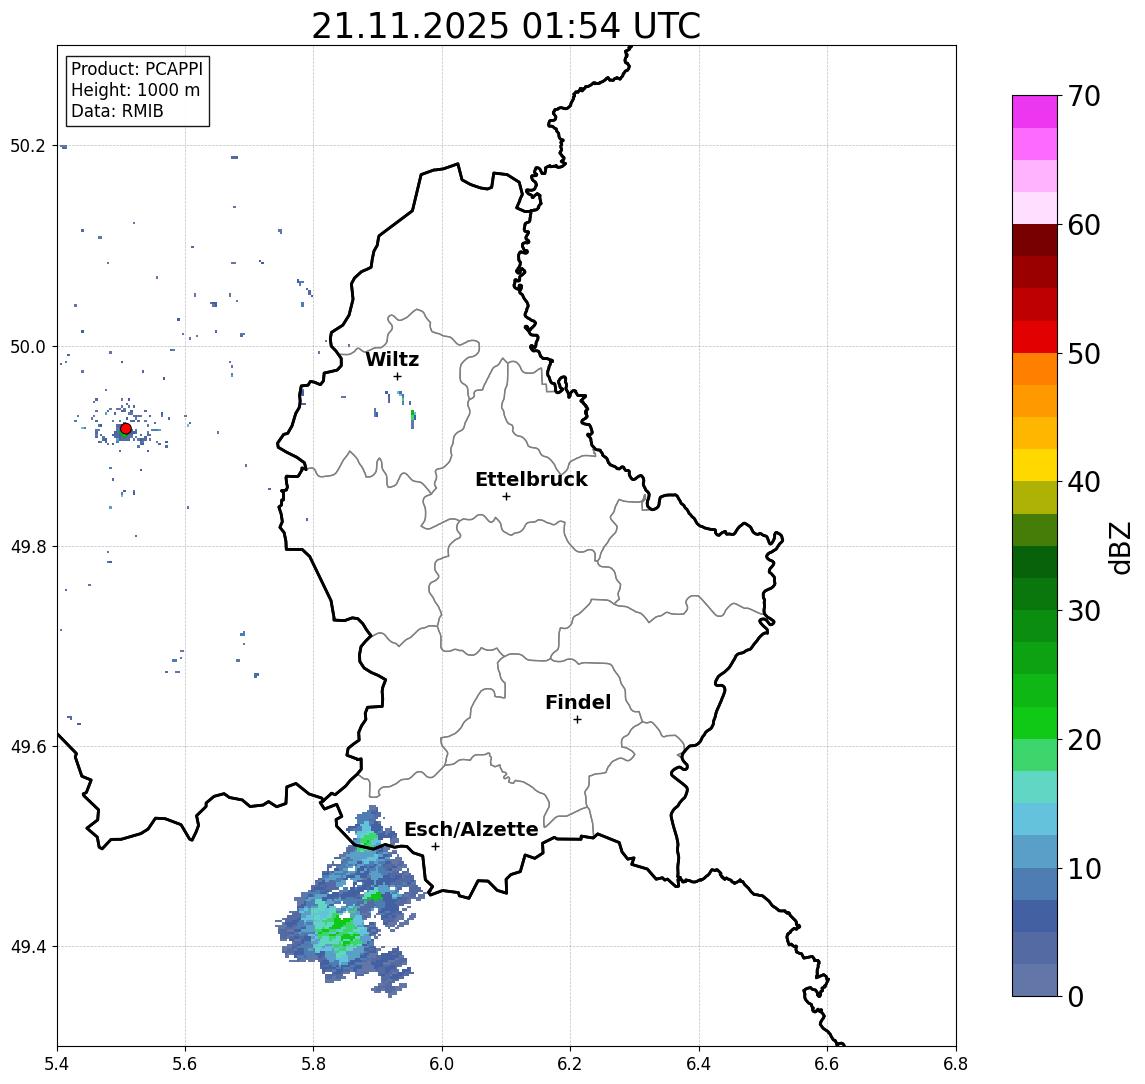1145x1084 pixels.
Task: Click the red radar location dot
Action: 126,429
